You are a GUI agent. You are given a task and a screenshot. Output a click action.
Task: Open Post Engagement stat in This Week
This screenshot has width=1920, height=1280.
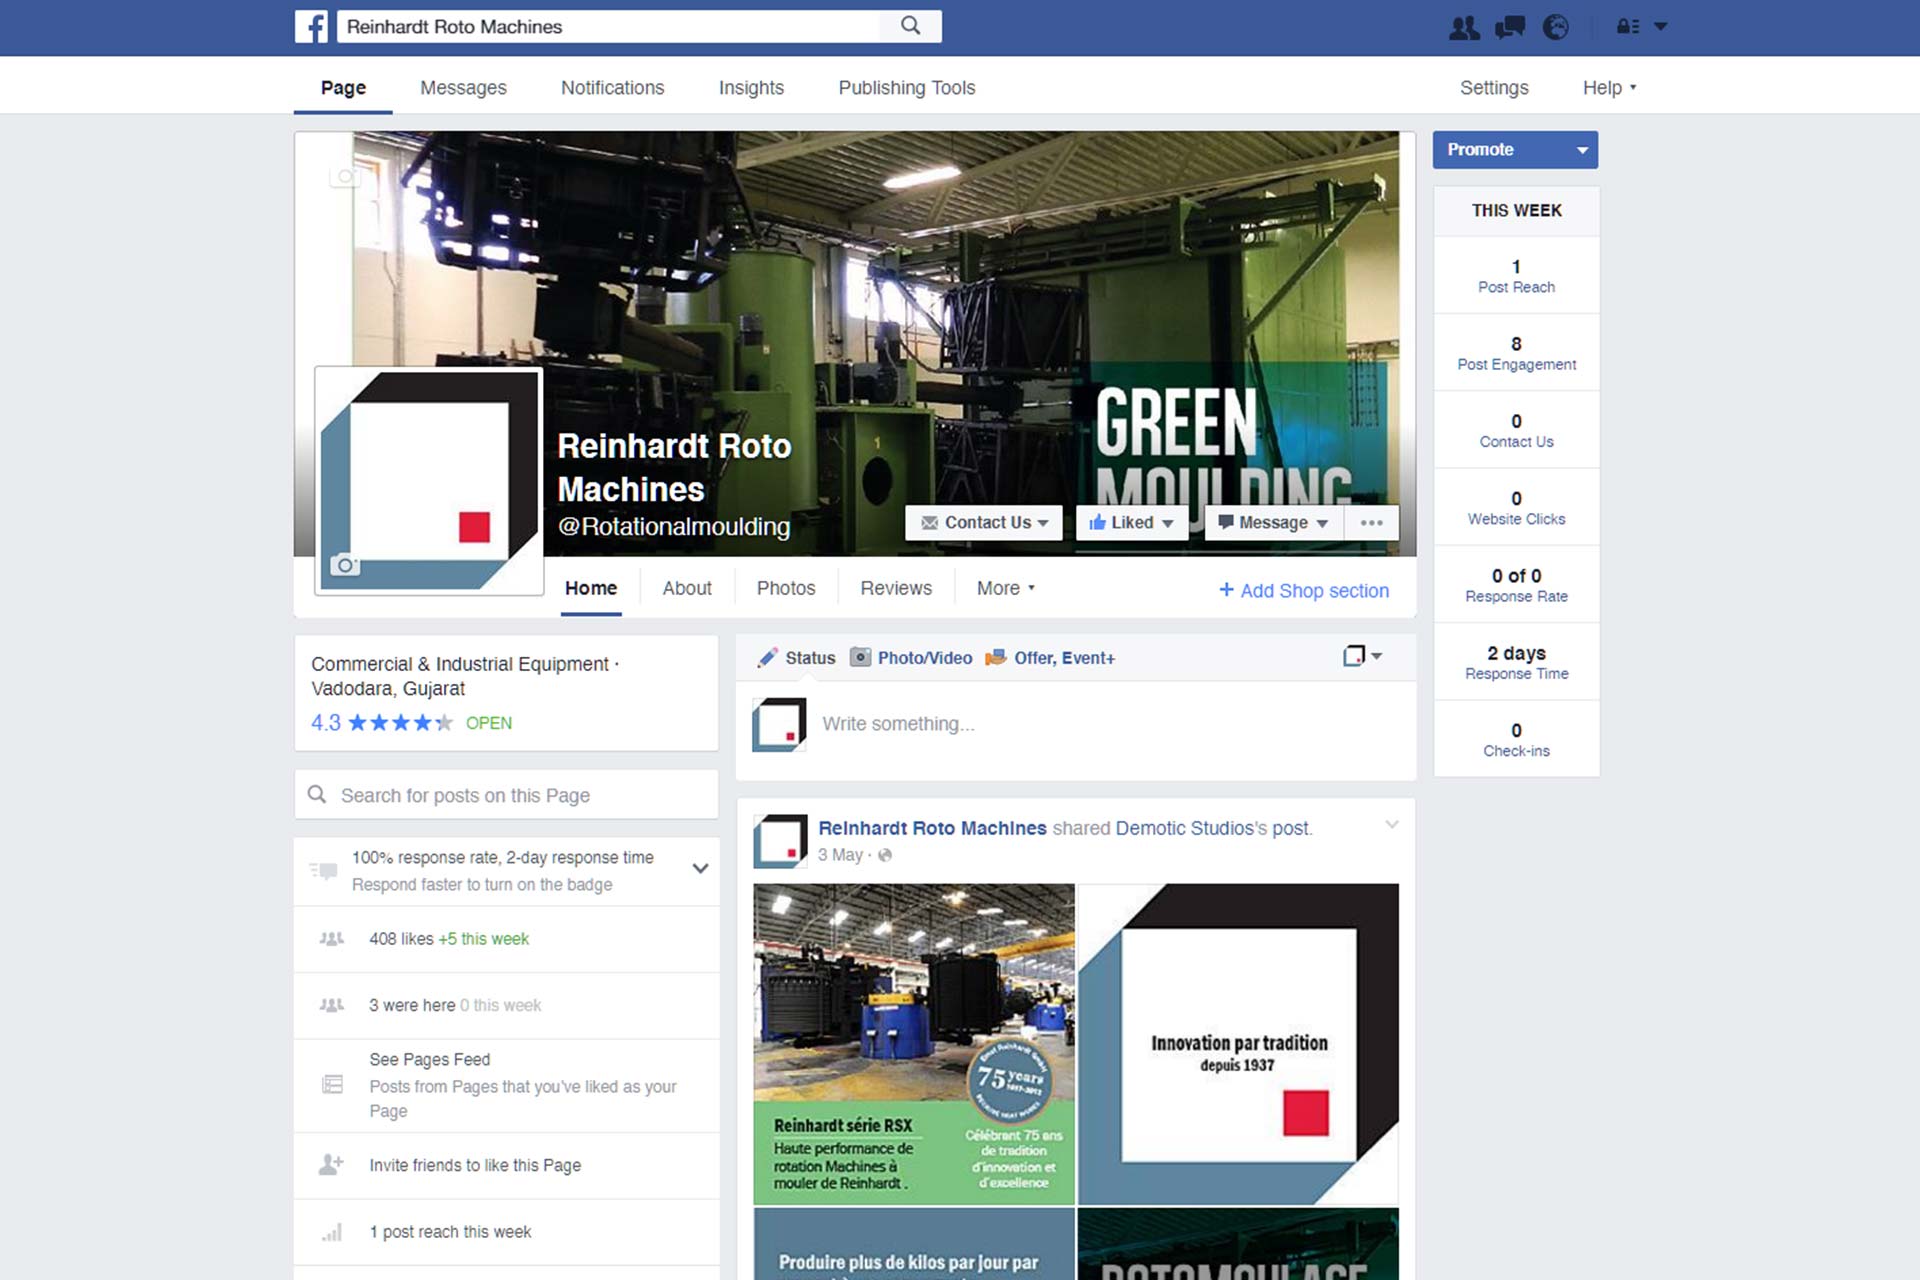coord(1516,353)
